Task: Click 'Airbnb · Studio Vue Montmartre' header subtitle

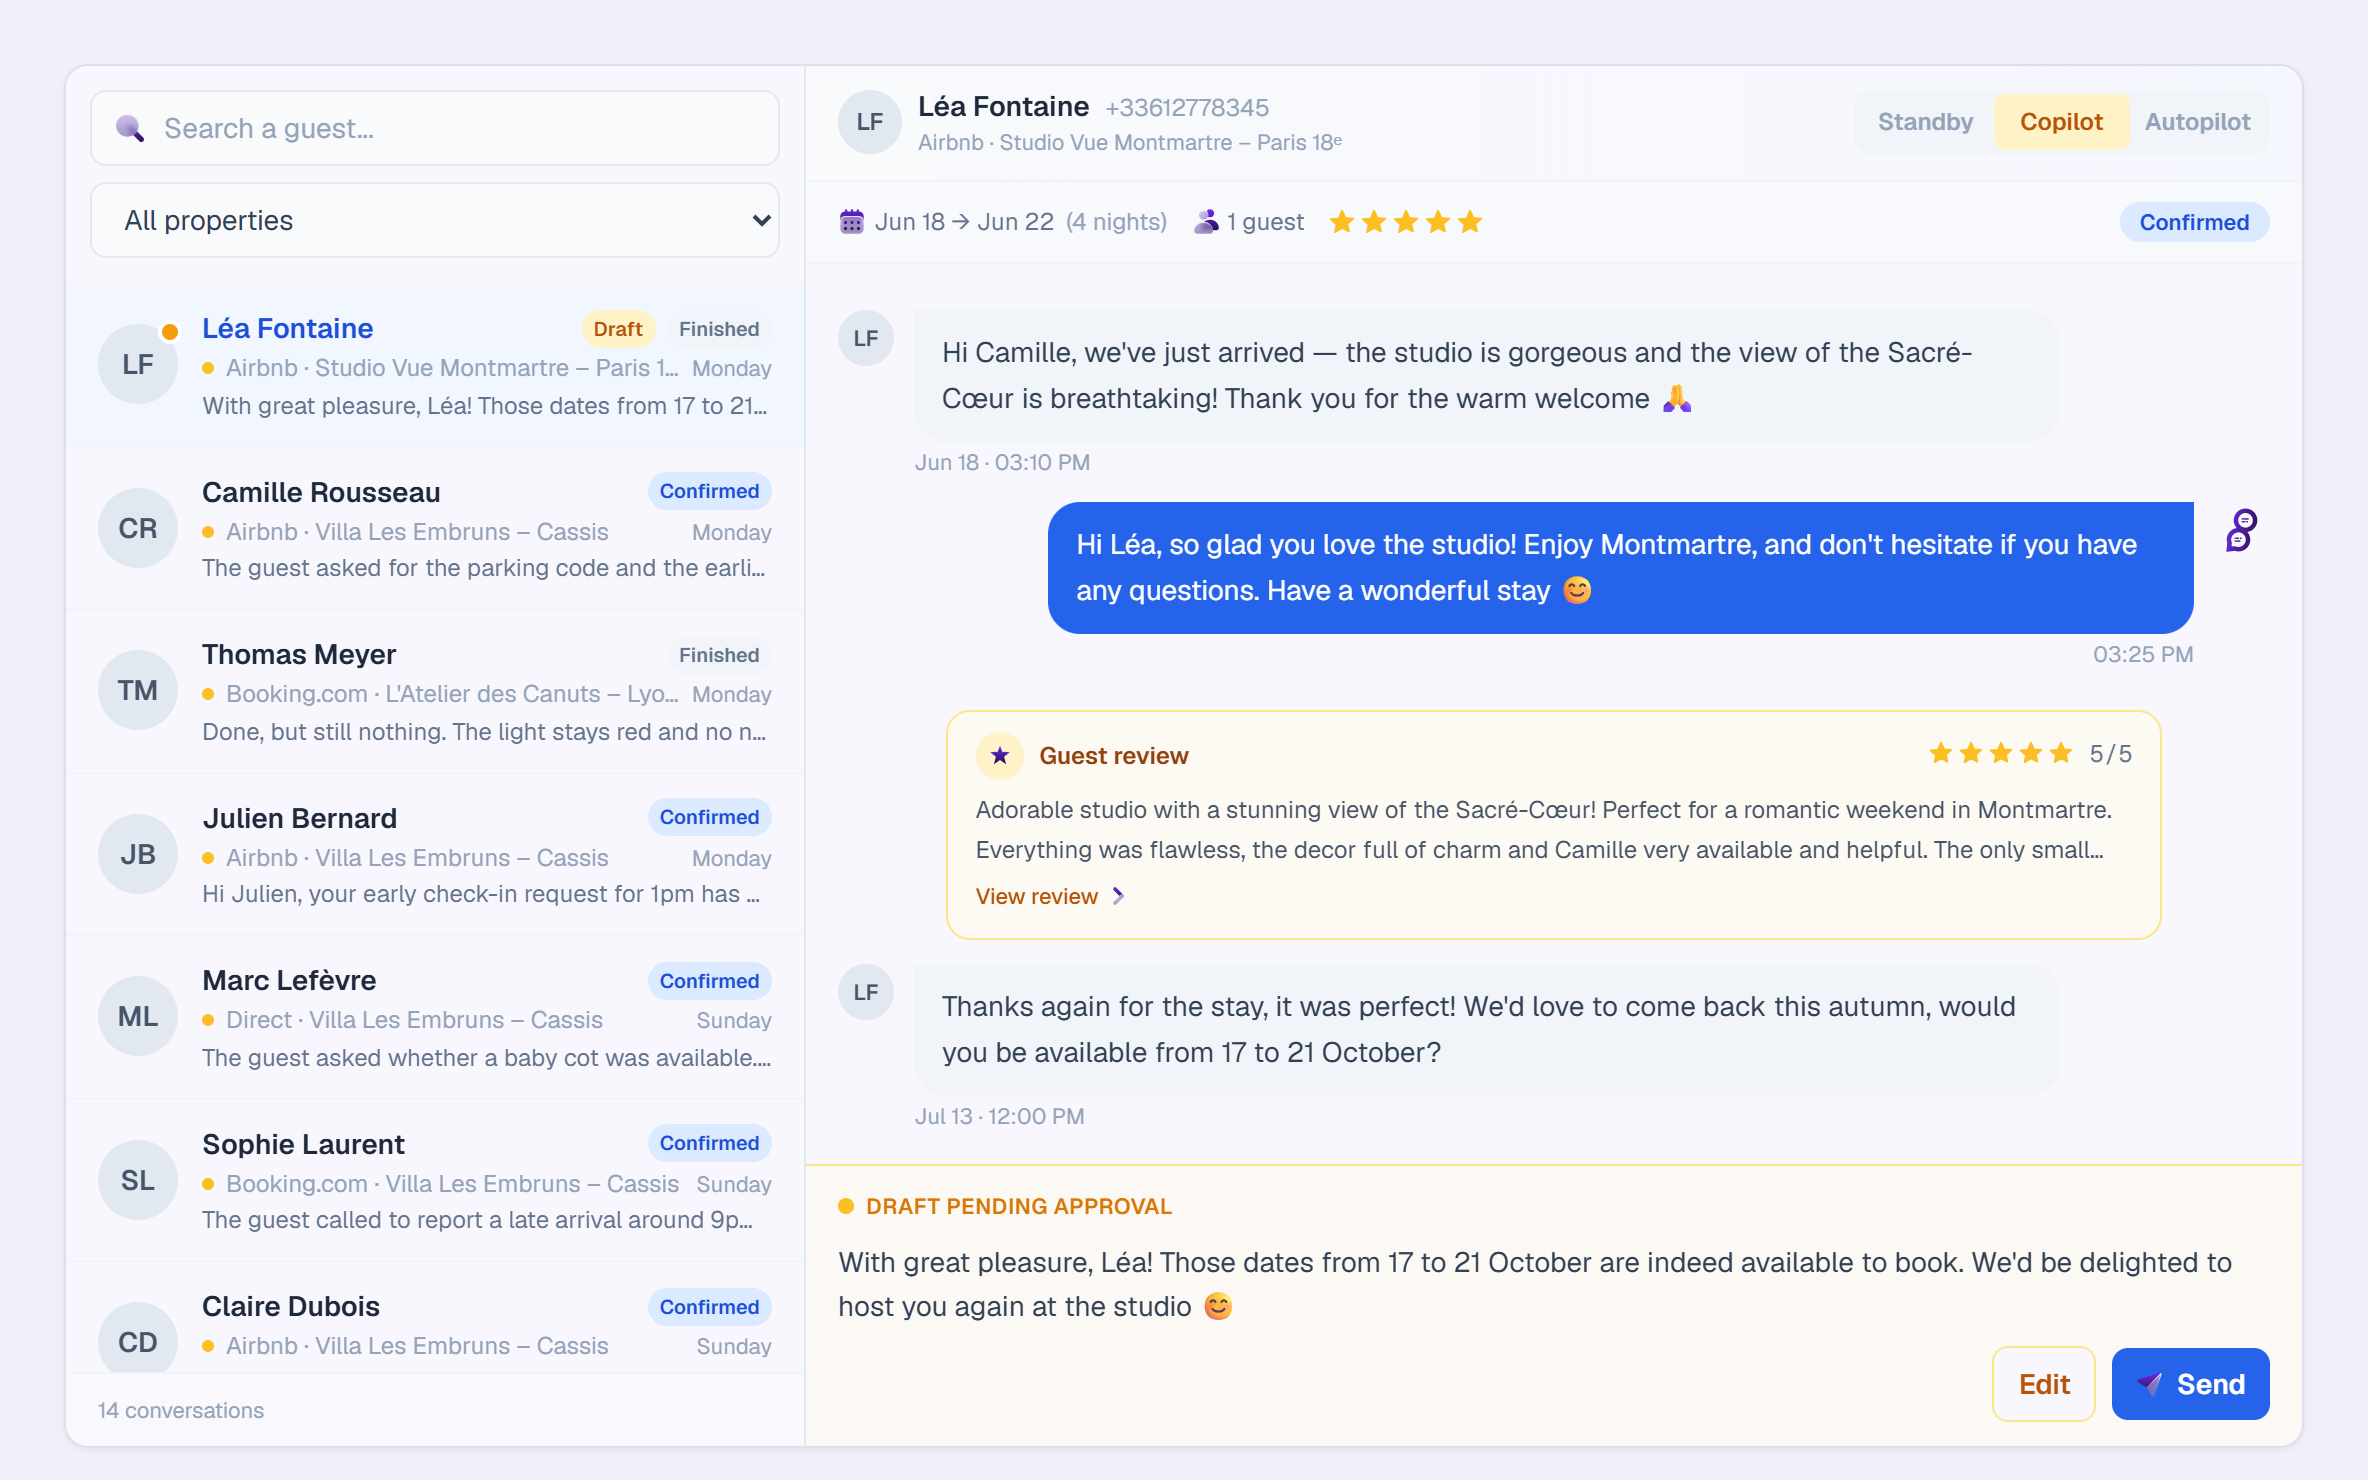Action: click(x=1130, y=142)
